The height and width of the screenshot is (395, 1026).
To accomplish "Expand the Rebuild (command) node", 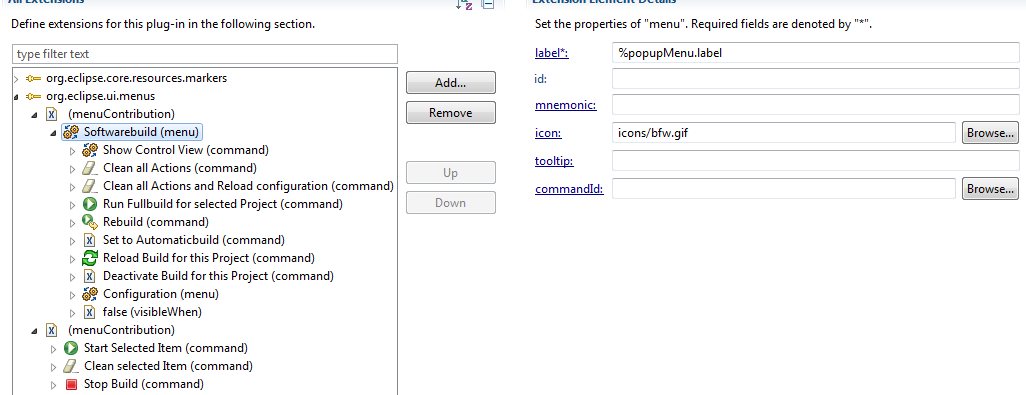I will (x=73, y=222).
